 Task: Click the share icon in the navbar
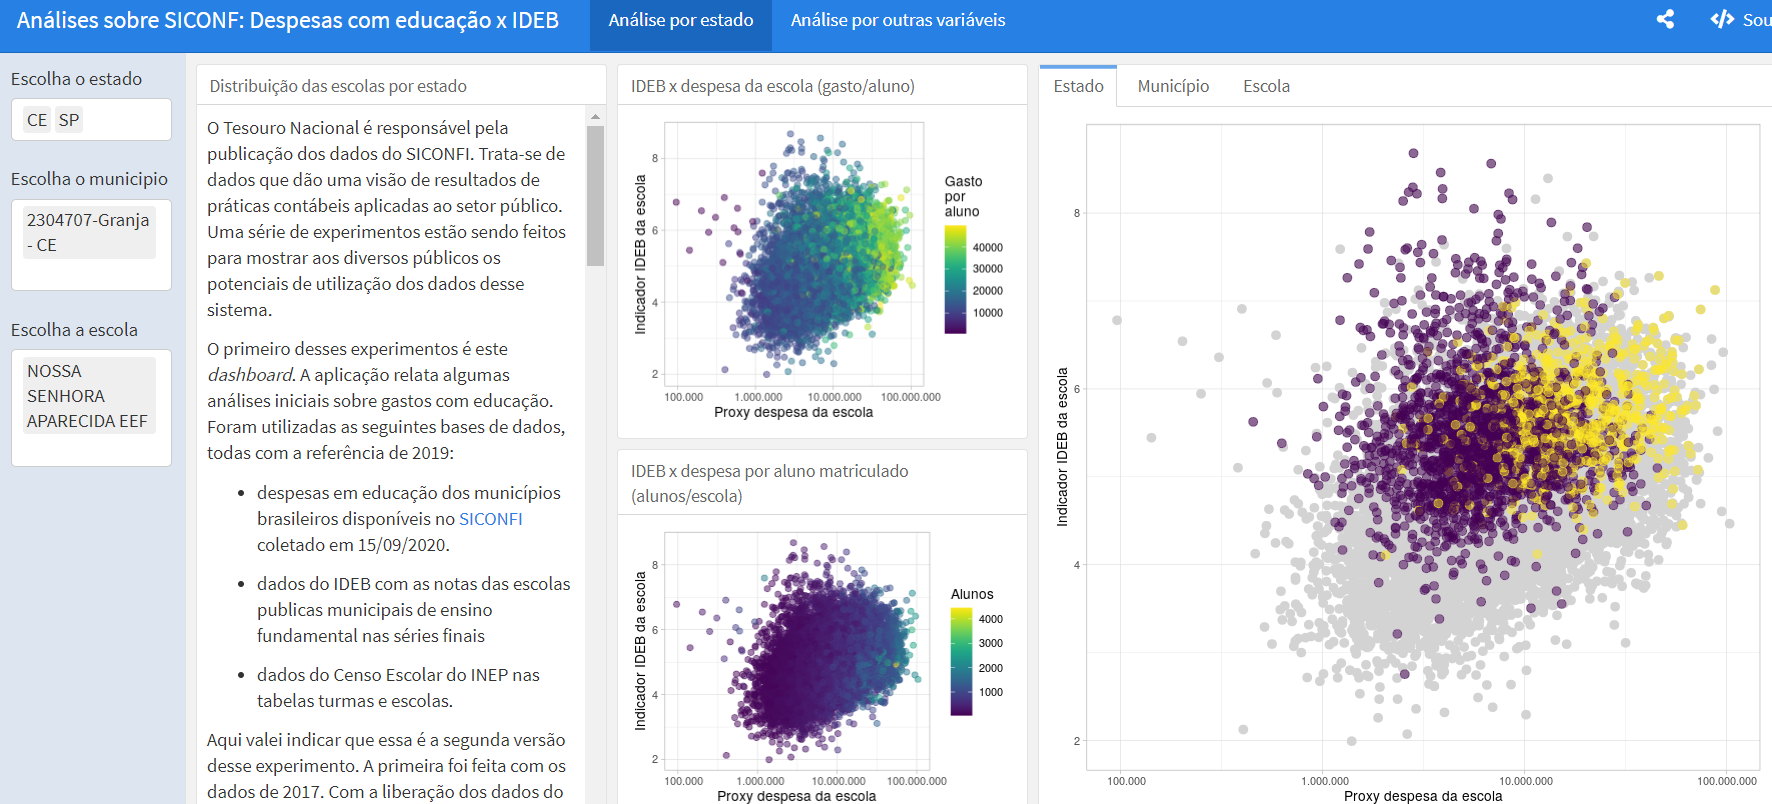(x=1665, y=20)
